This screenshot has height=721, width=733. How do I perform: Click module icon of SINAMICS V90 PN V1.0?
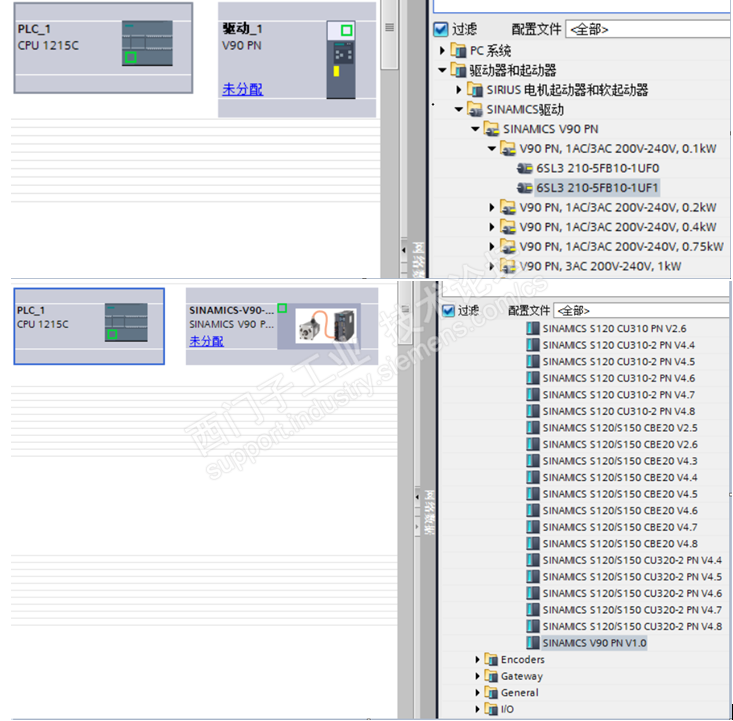[532, 642]
